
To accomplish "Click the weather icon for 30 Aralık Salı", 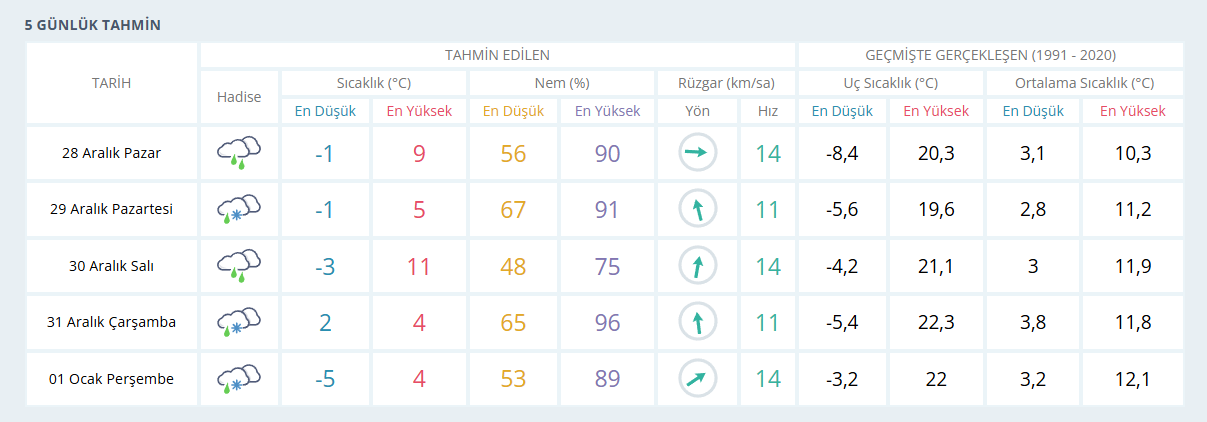I will [x=239, y=266].
